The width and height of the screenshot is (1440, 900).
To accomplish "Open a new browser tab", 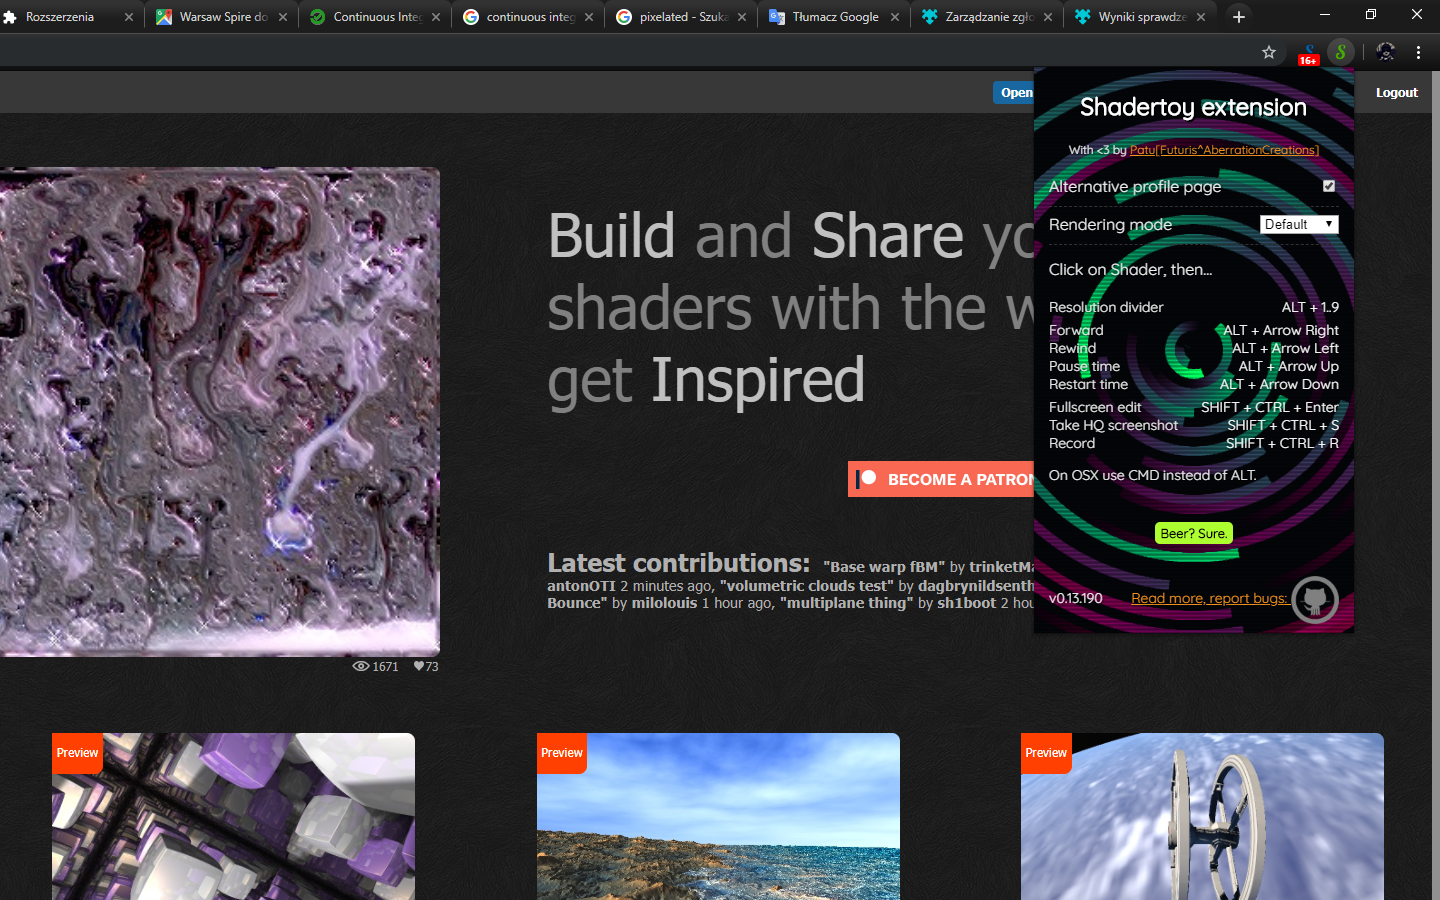I will (x=1239, y=16).
